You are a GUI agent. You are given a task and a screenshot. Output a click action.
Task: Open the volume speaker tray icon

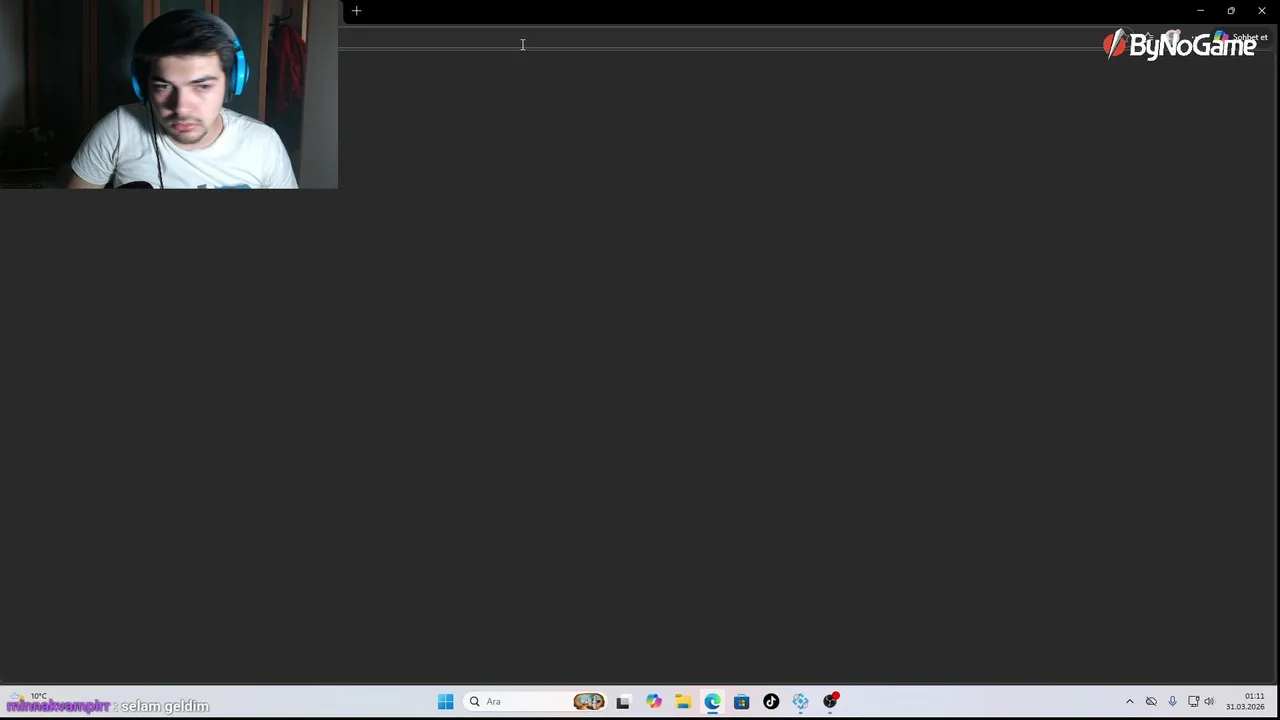pos(1209,702)
